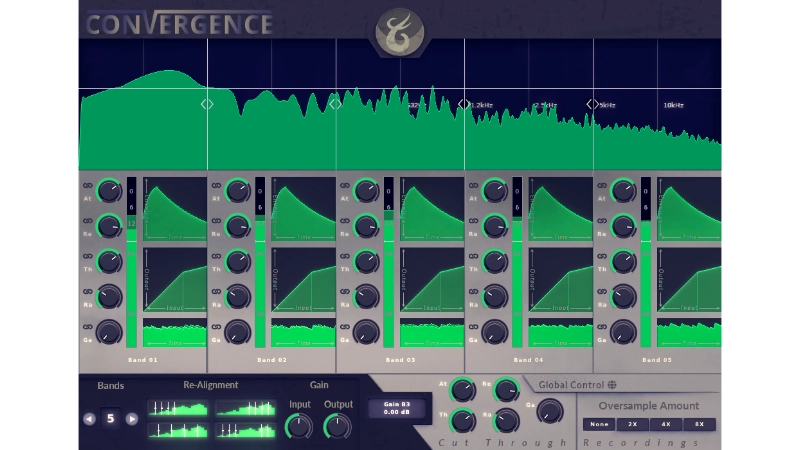The height and width of the screenshot is (450, 800).
Task: Select the bottom-left Re-Alignment preset thumbnail
Action: (x=178, y=430)
